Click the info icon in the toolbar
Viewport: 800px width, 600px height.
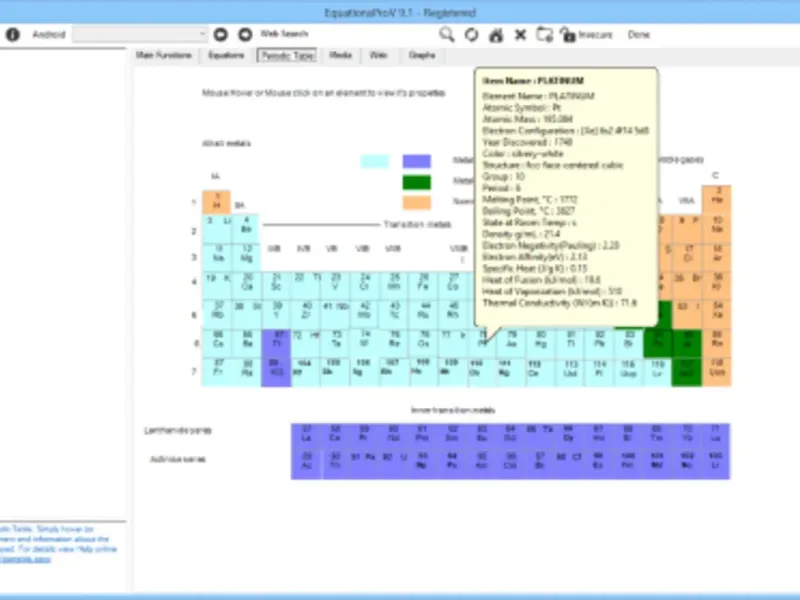[x=13, y=35]
